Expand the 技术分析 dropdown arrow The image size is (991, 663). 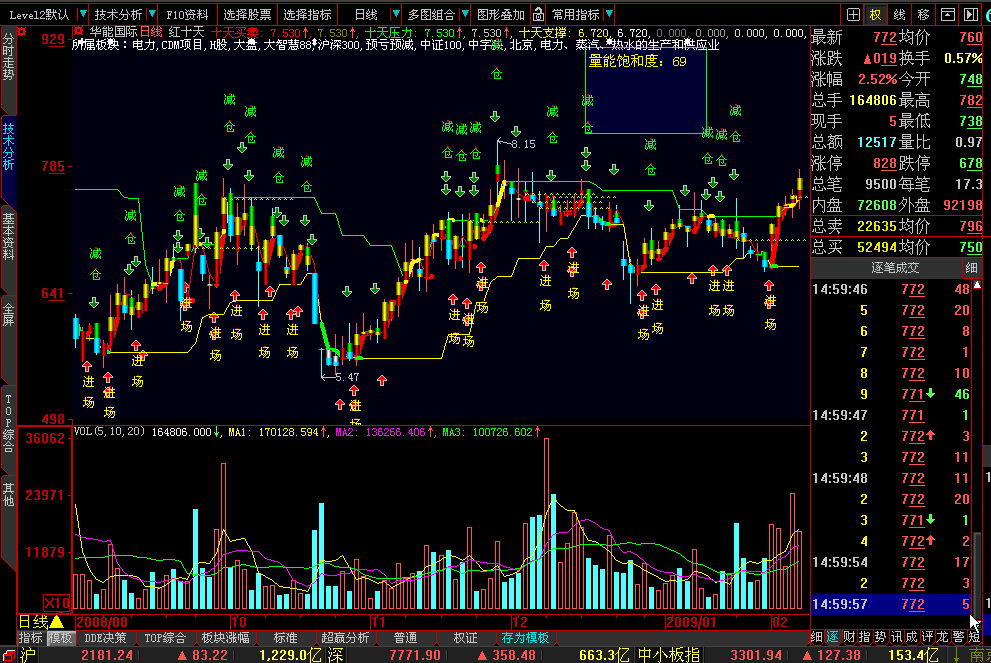pos(152,14)
